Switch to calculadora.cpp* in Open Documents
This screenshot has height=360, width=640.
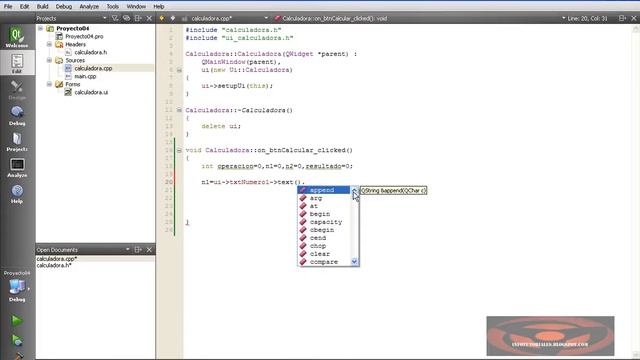[57, 259]
